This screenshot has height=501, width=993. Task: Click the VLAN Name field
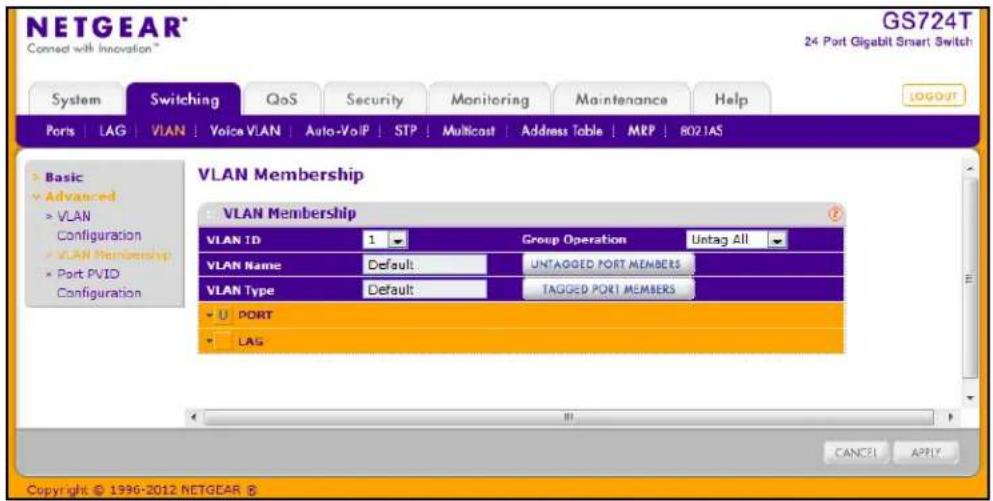tap(425, 265)
